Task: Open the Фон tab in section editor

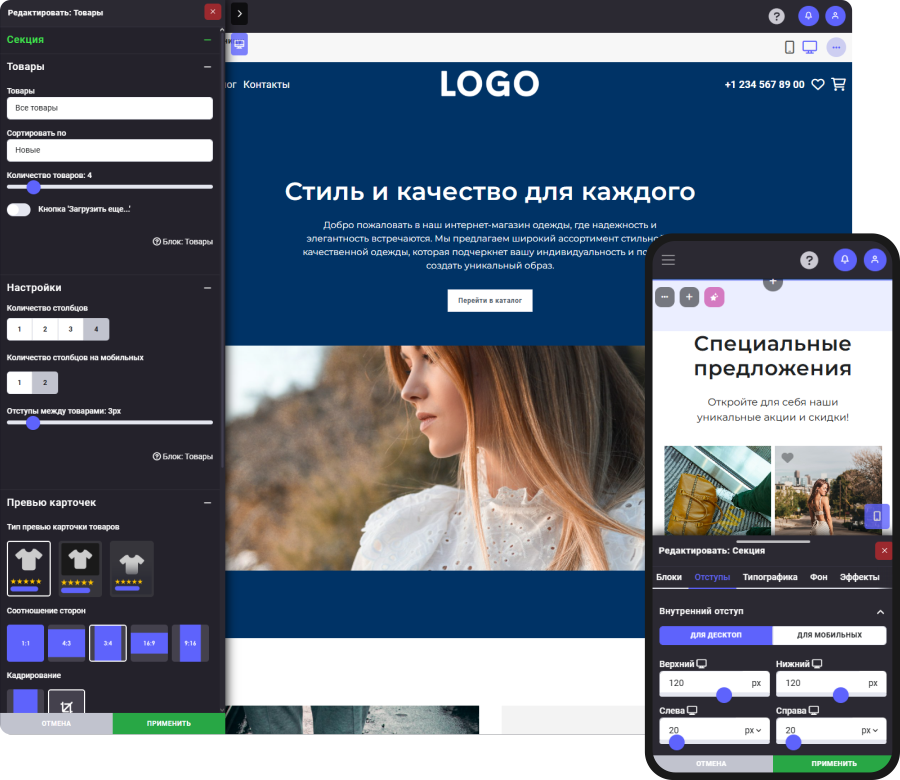Action: coord(819,577)
